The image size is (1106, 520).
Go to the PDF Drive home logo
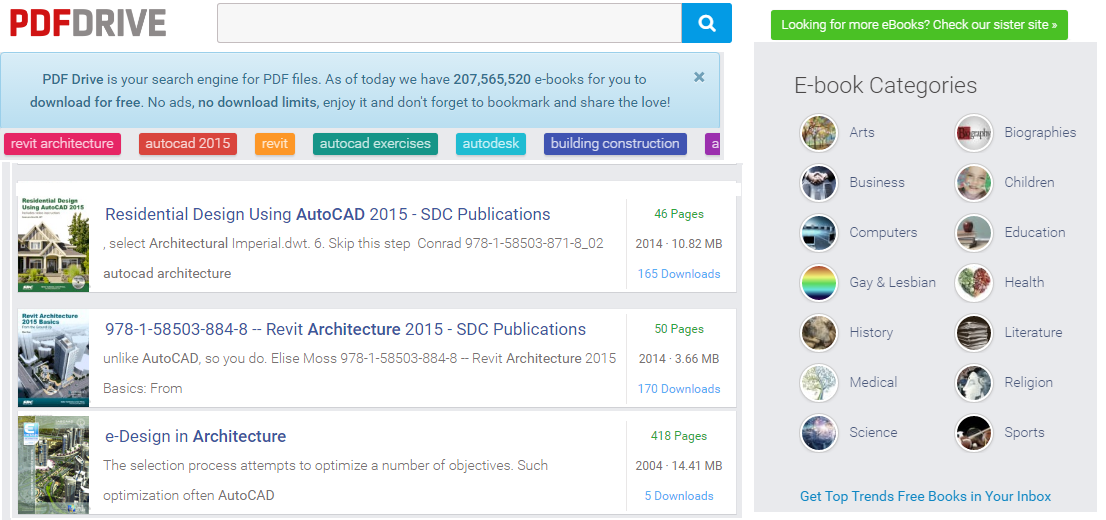[88, 22]
